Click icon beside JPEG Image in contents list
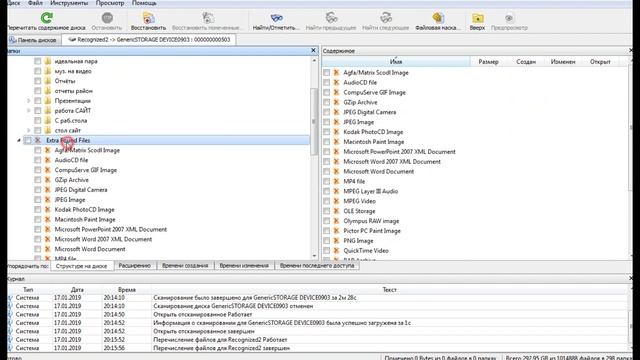The image size is (640, 360). [x=336, y=122]
